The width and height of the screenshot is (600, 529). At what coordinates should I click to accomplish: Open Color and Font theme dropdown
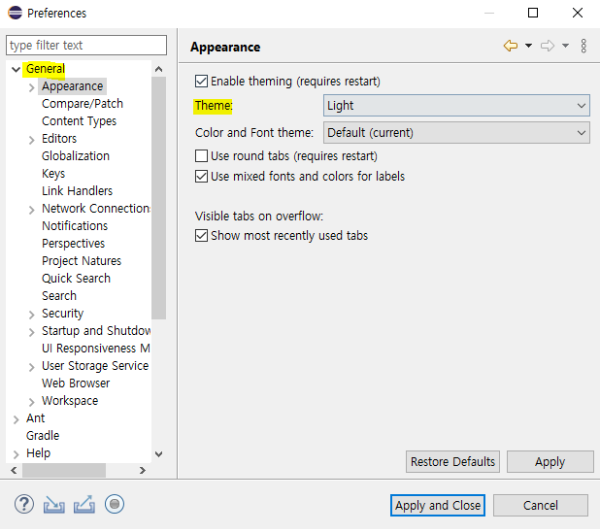pyautogui.click(x=456, y=133)
